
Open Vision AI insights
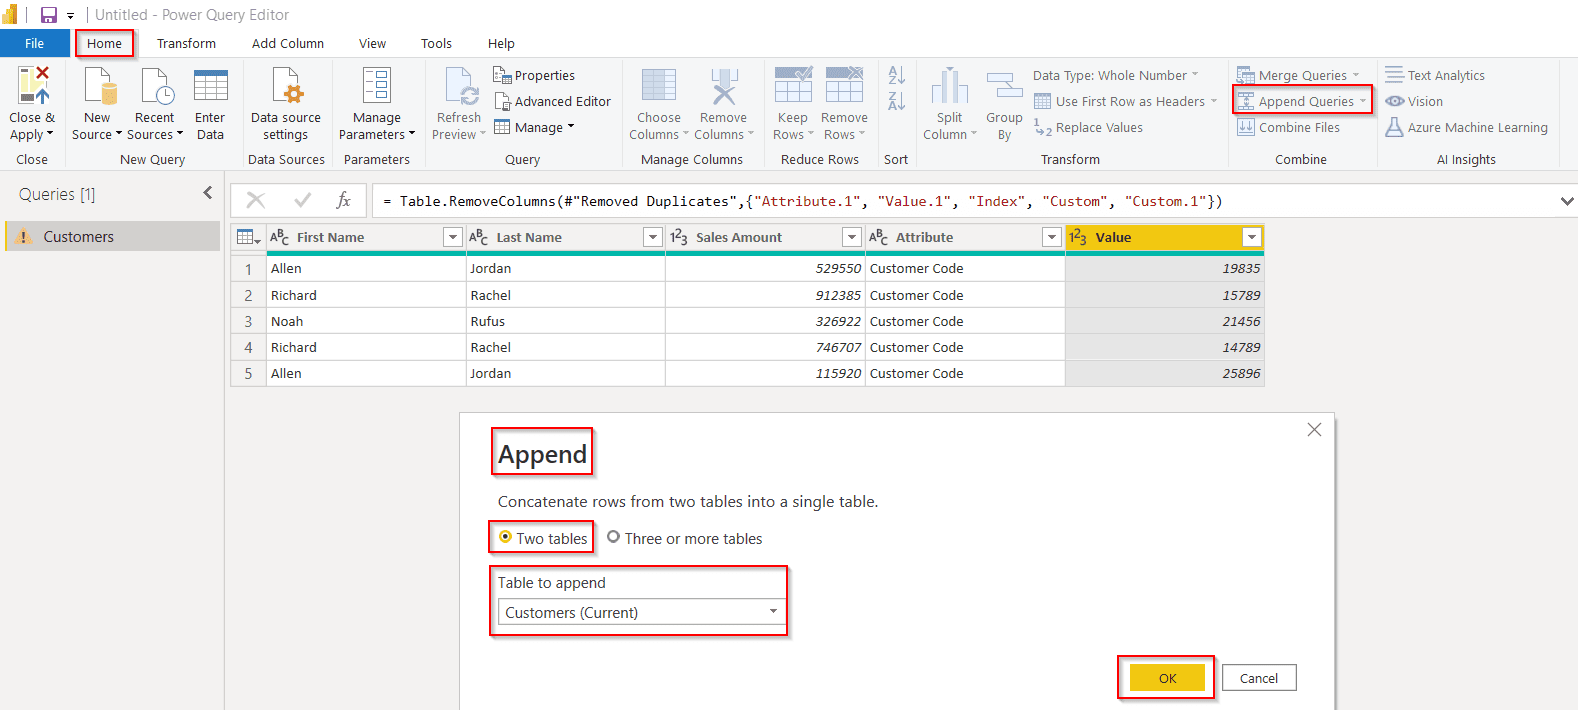coord(1414,101)
